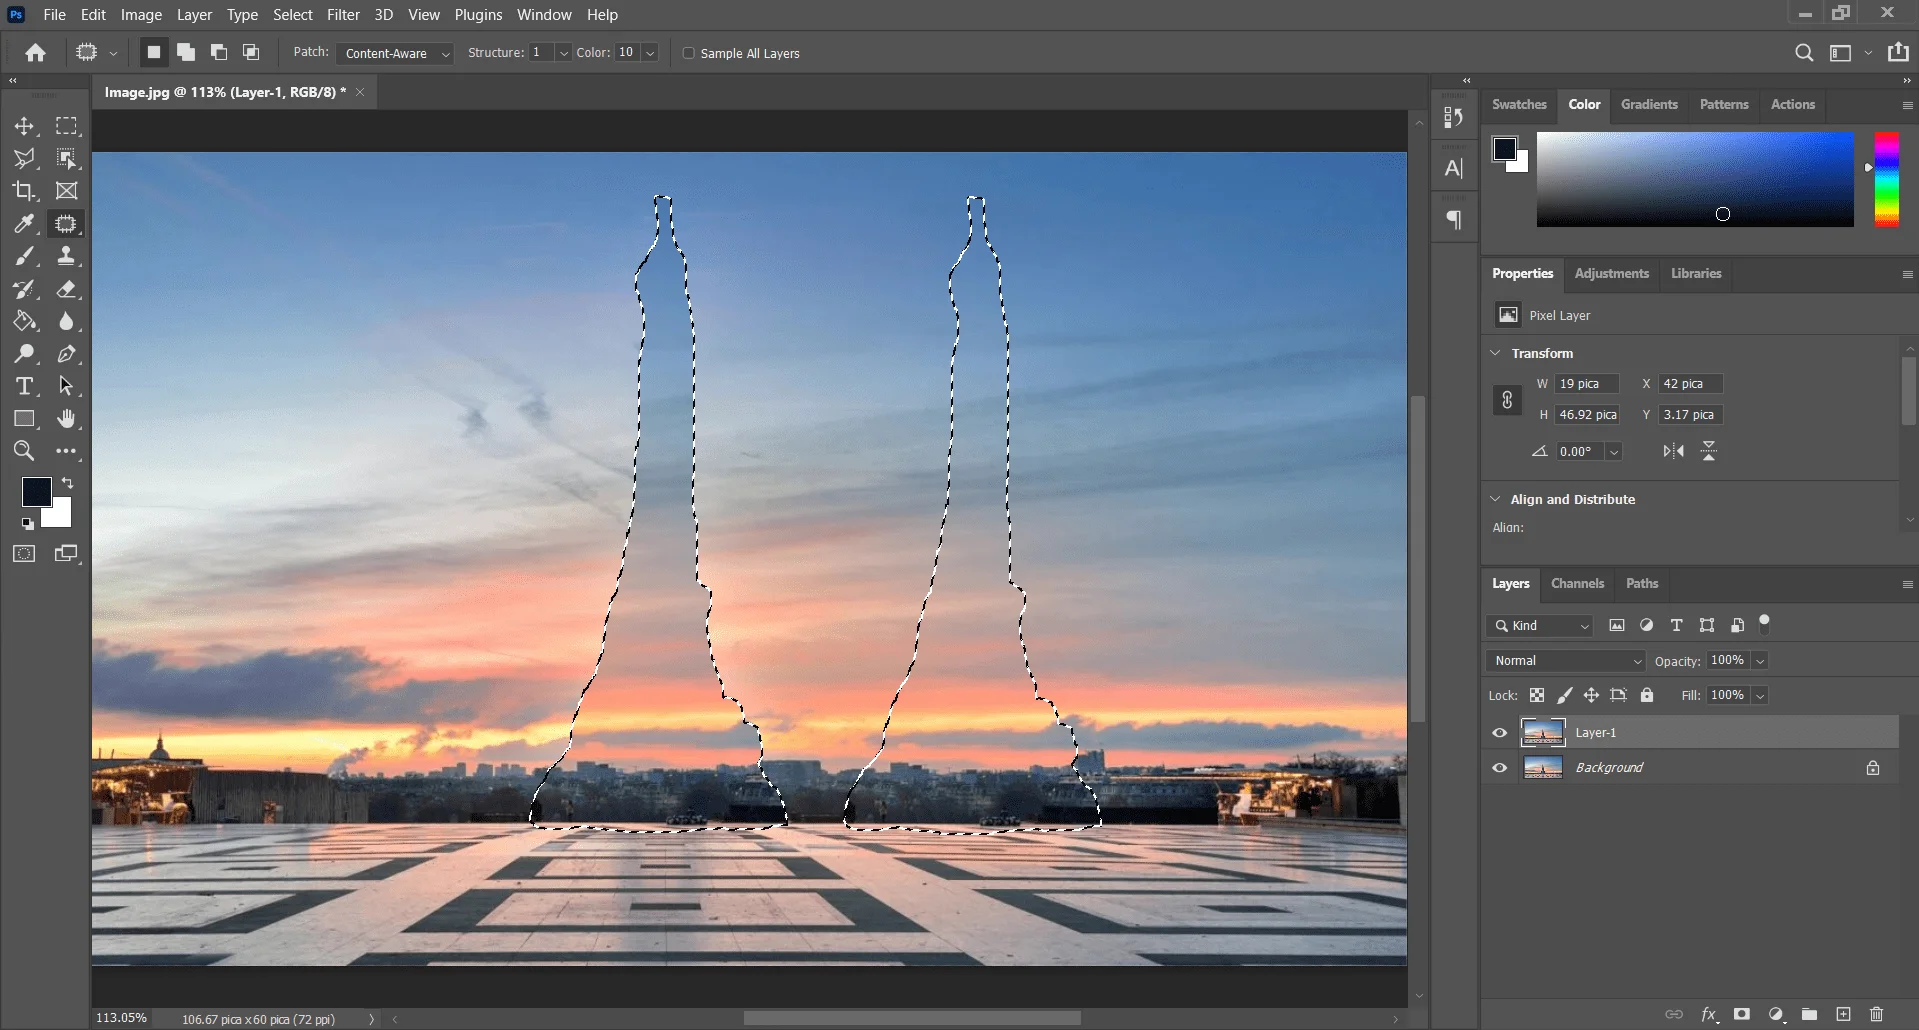Open the Color value dropdown
1919x1030 pixels.
click(650, 53)
